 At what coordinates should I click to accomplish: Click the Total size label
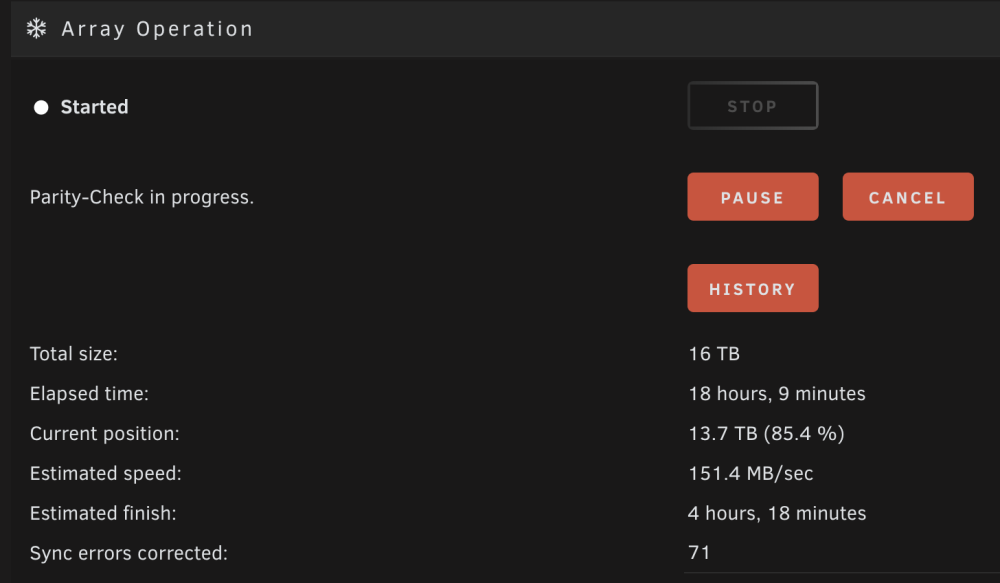coord(73,354)
